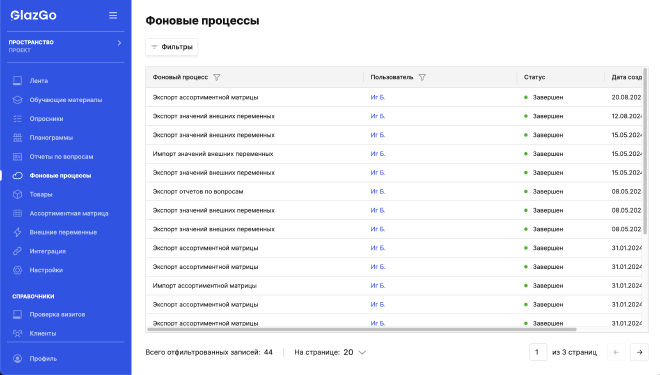The height and width of the screenshot is (375, 660).
Task: Open Профиль menu item
Action: pyautogui.click(x=43, y=359)
